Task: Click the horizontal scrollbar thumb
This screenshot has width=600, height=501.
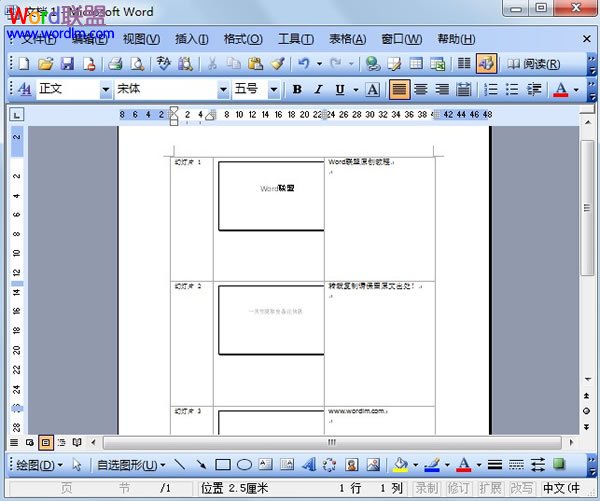Action: coord(332,443)
